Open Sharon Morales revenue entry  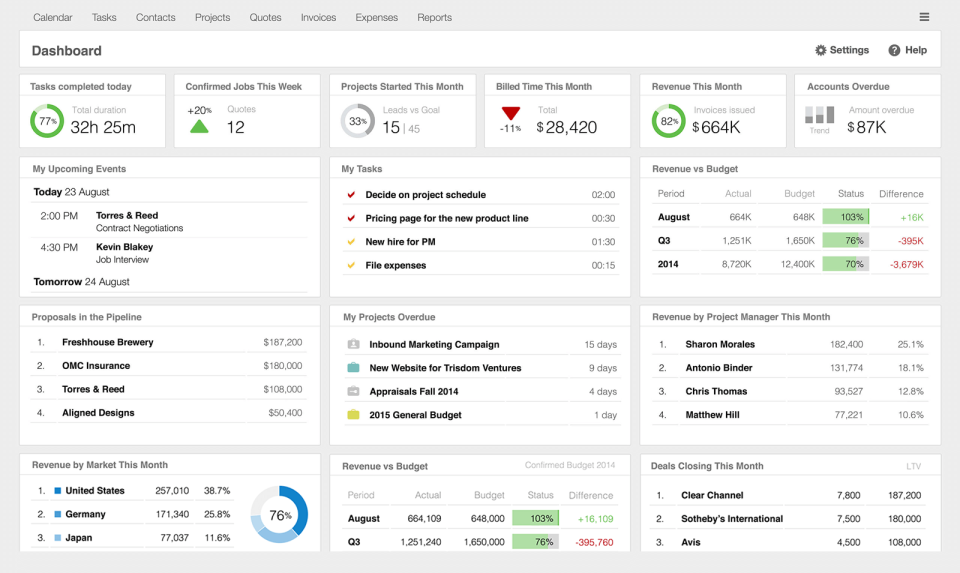[x=720, y=344]
